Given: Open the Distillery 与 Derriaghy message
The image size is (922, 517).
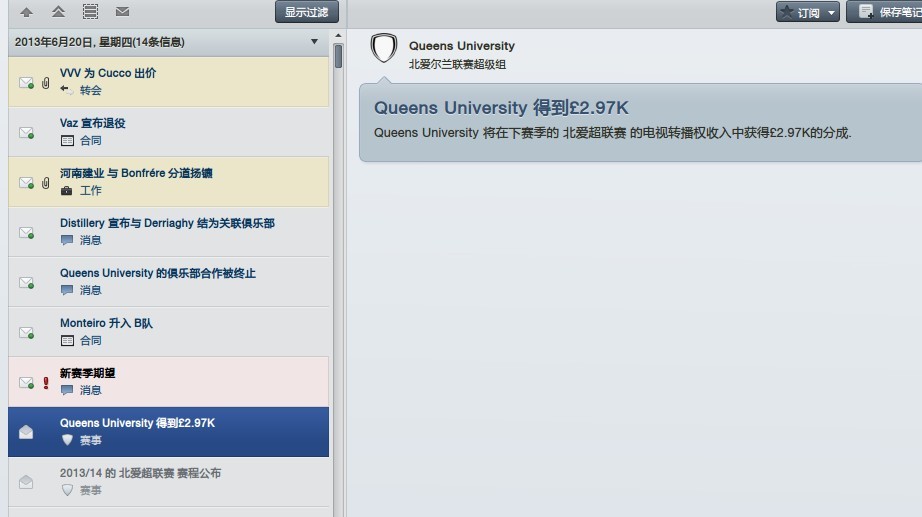Looking at the screenshot, I should click(167, 223).
